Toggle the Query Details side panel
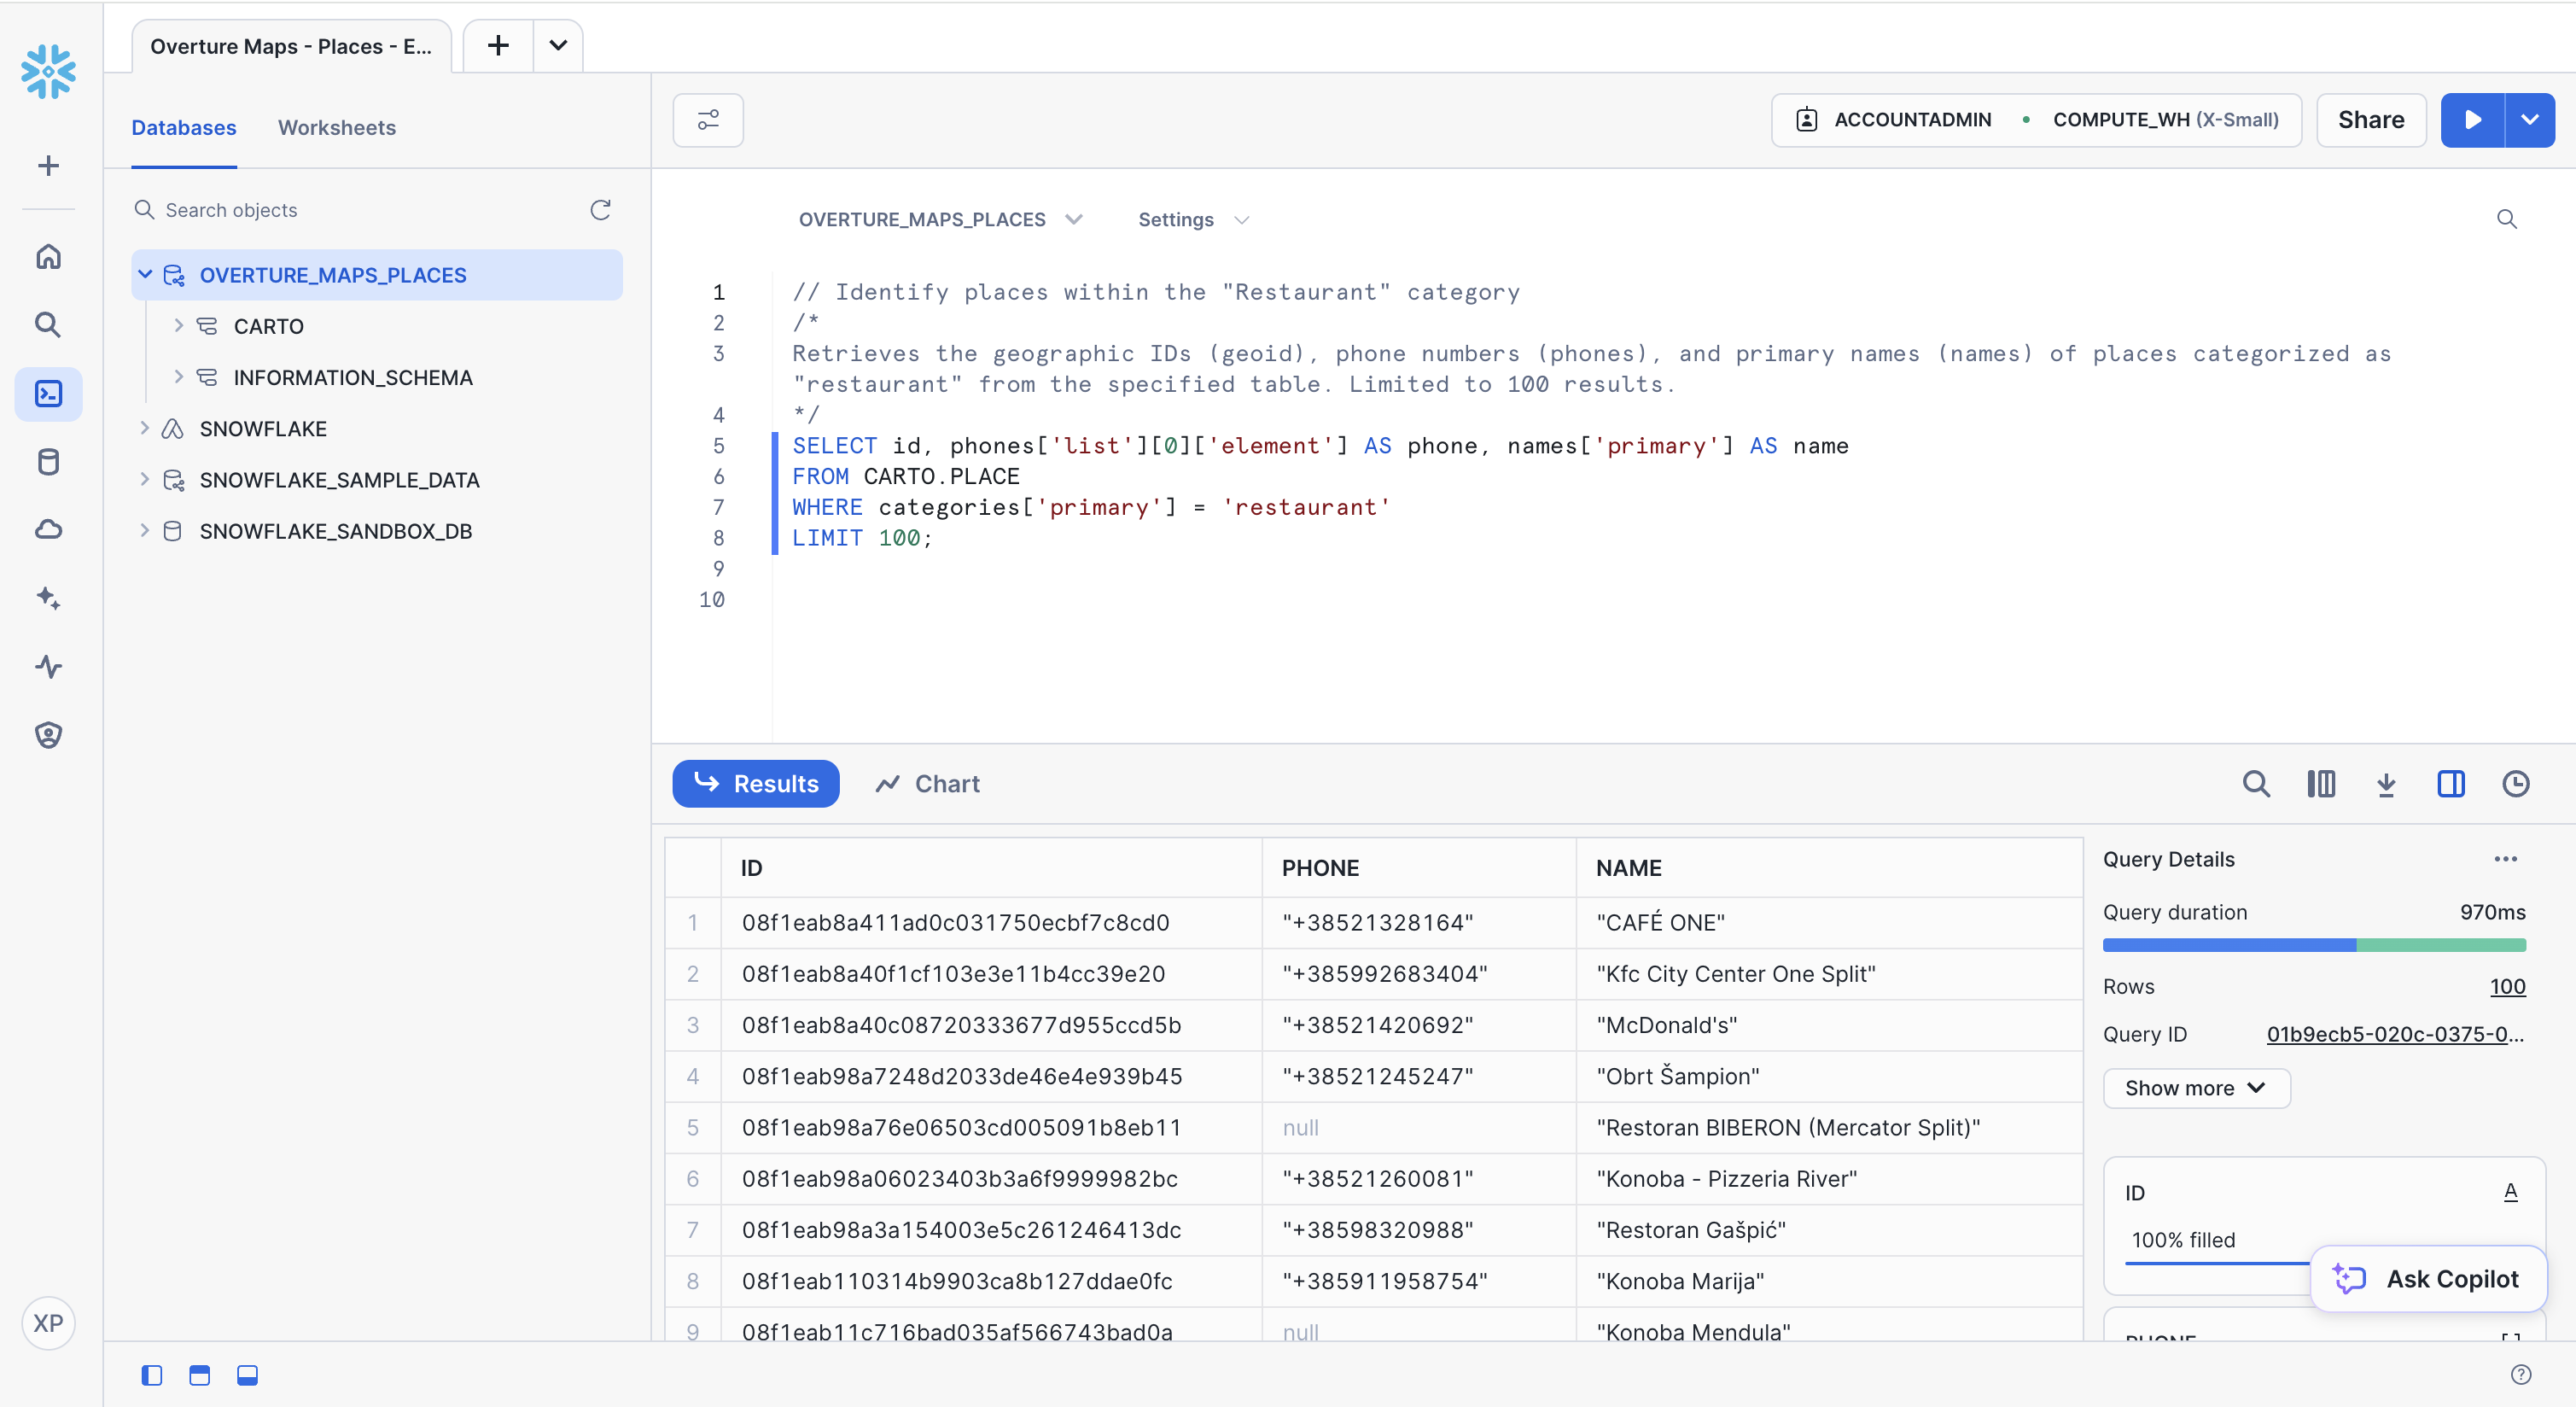The height and width of the screenshot is (1407, 2576). 2451,784
